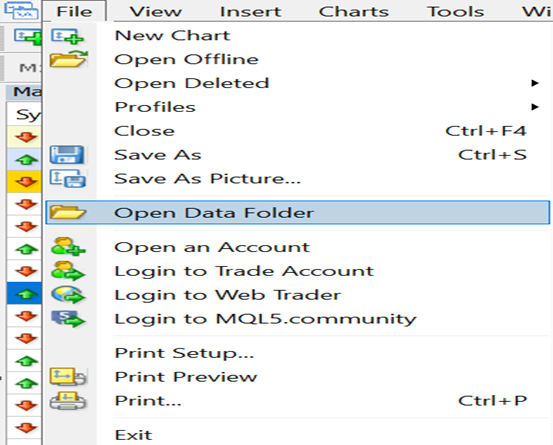Click the New Chart menu icon

click(67, 36)
